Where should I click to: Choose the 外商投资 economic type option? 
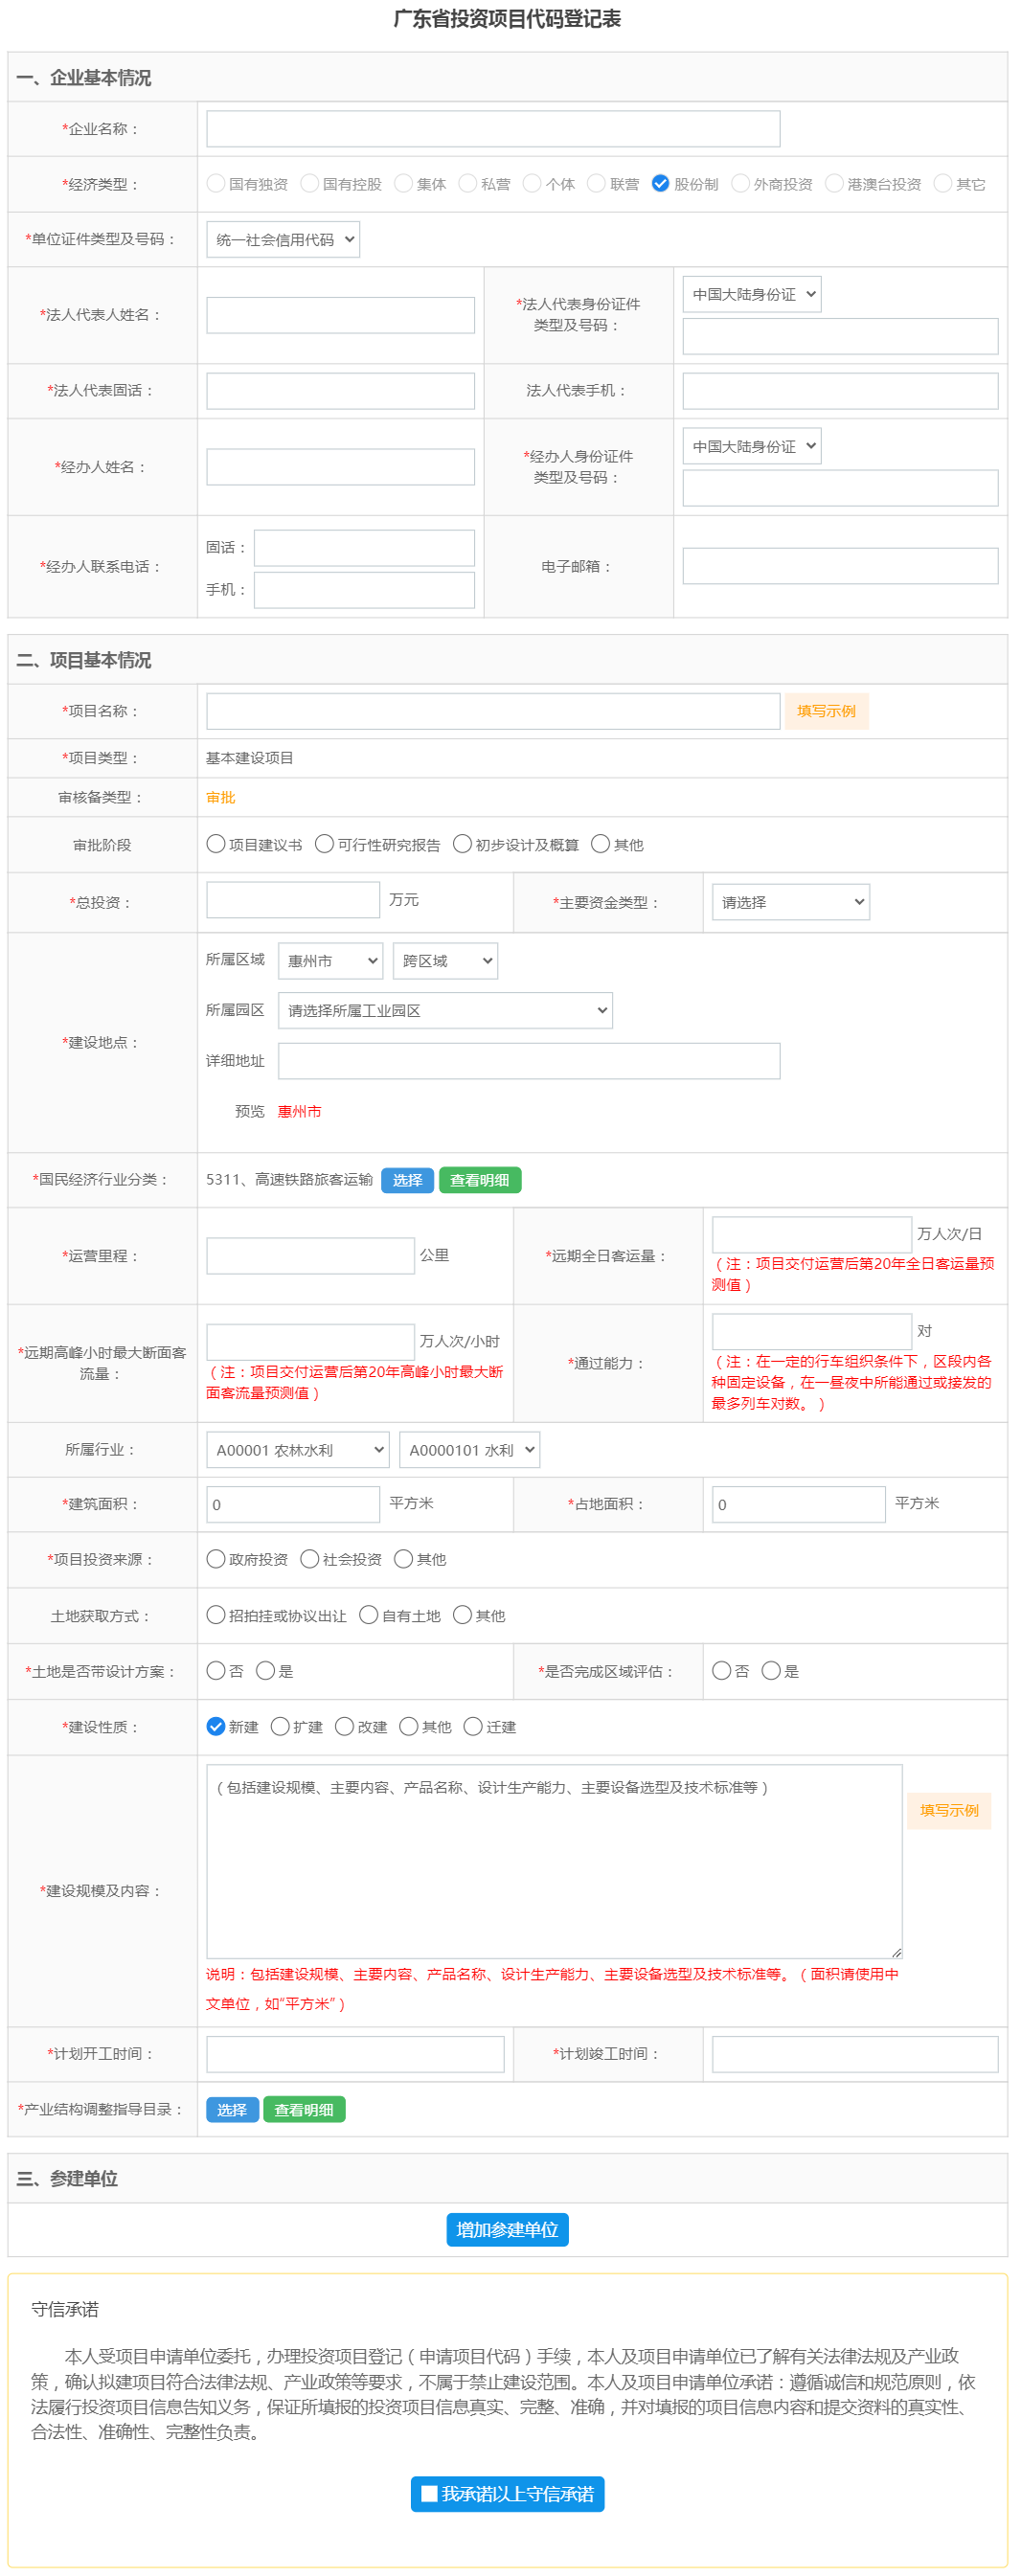click(x=740, y=183)
